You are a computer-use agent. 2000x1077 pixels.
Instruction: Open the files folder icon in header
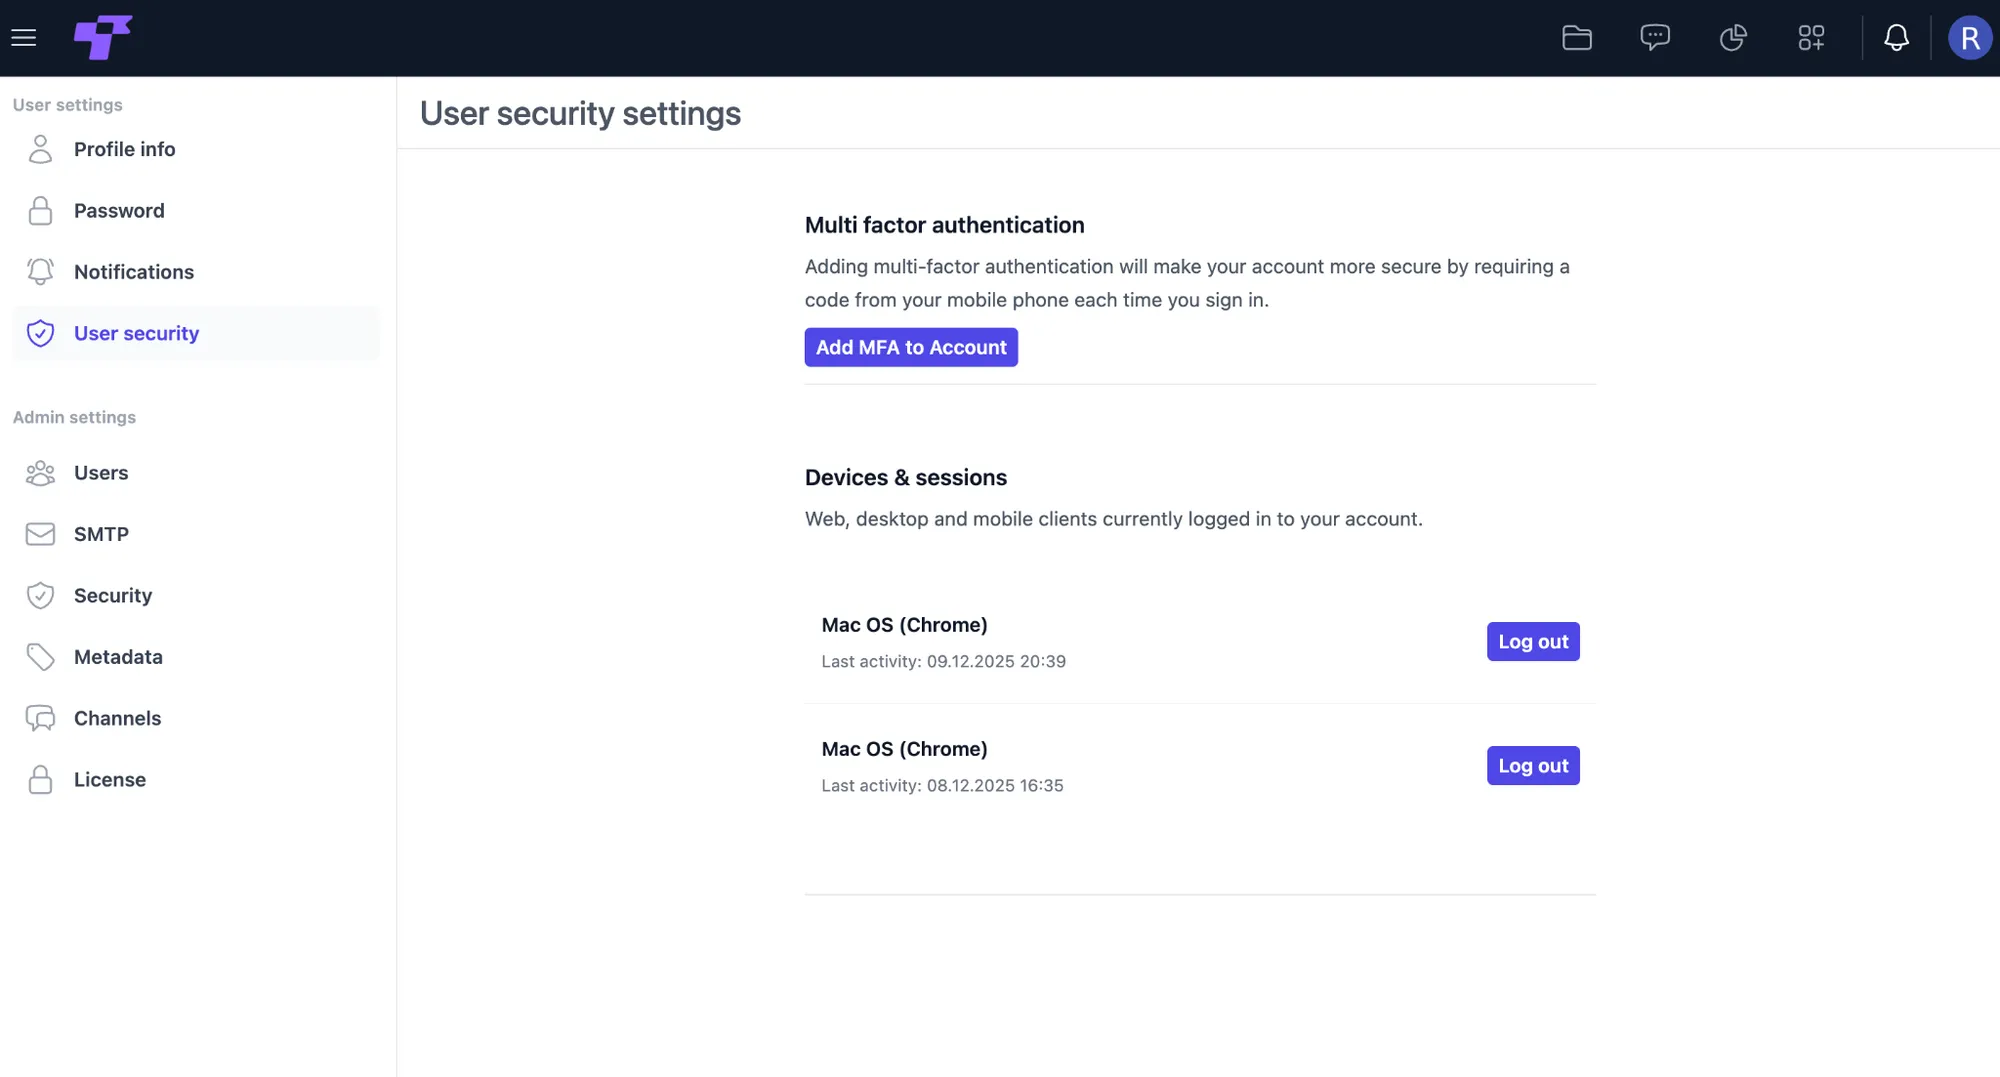point(1577,38)
